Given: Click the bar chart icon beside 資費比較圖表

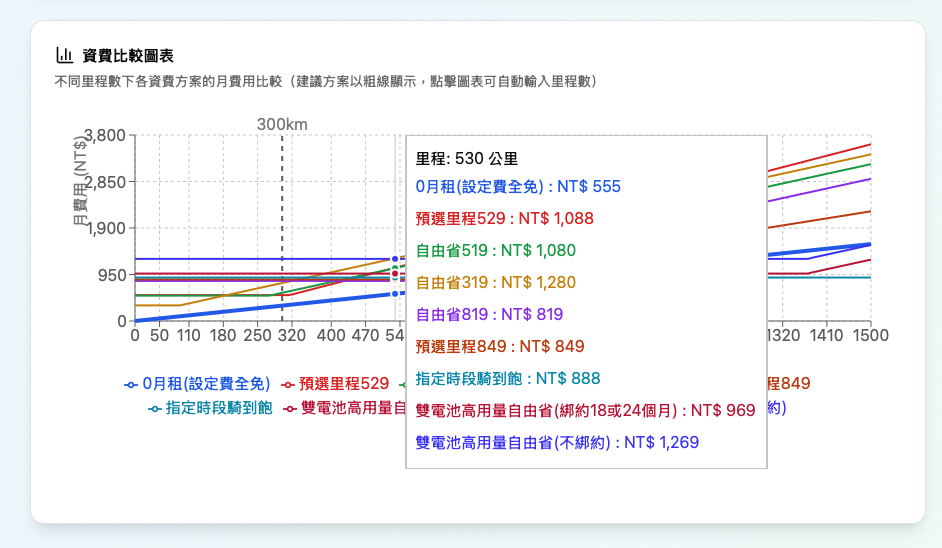Looking at the screenshot, I should point(64,55).
